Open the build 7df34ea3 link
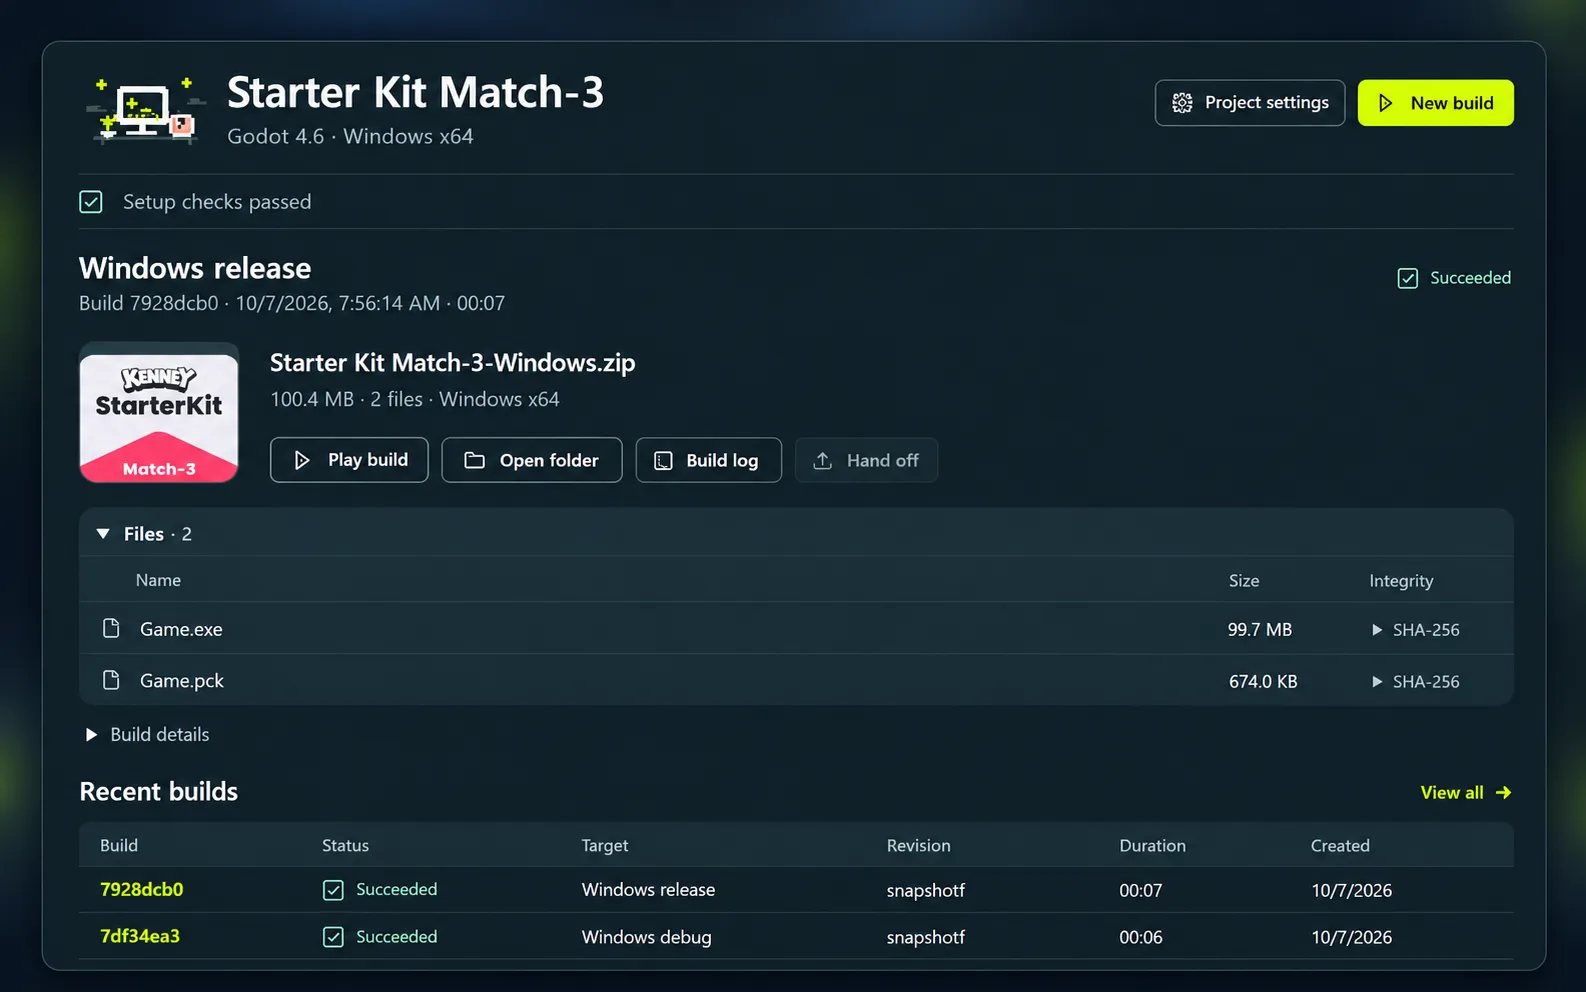 [140, 936]
